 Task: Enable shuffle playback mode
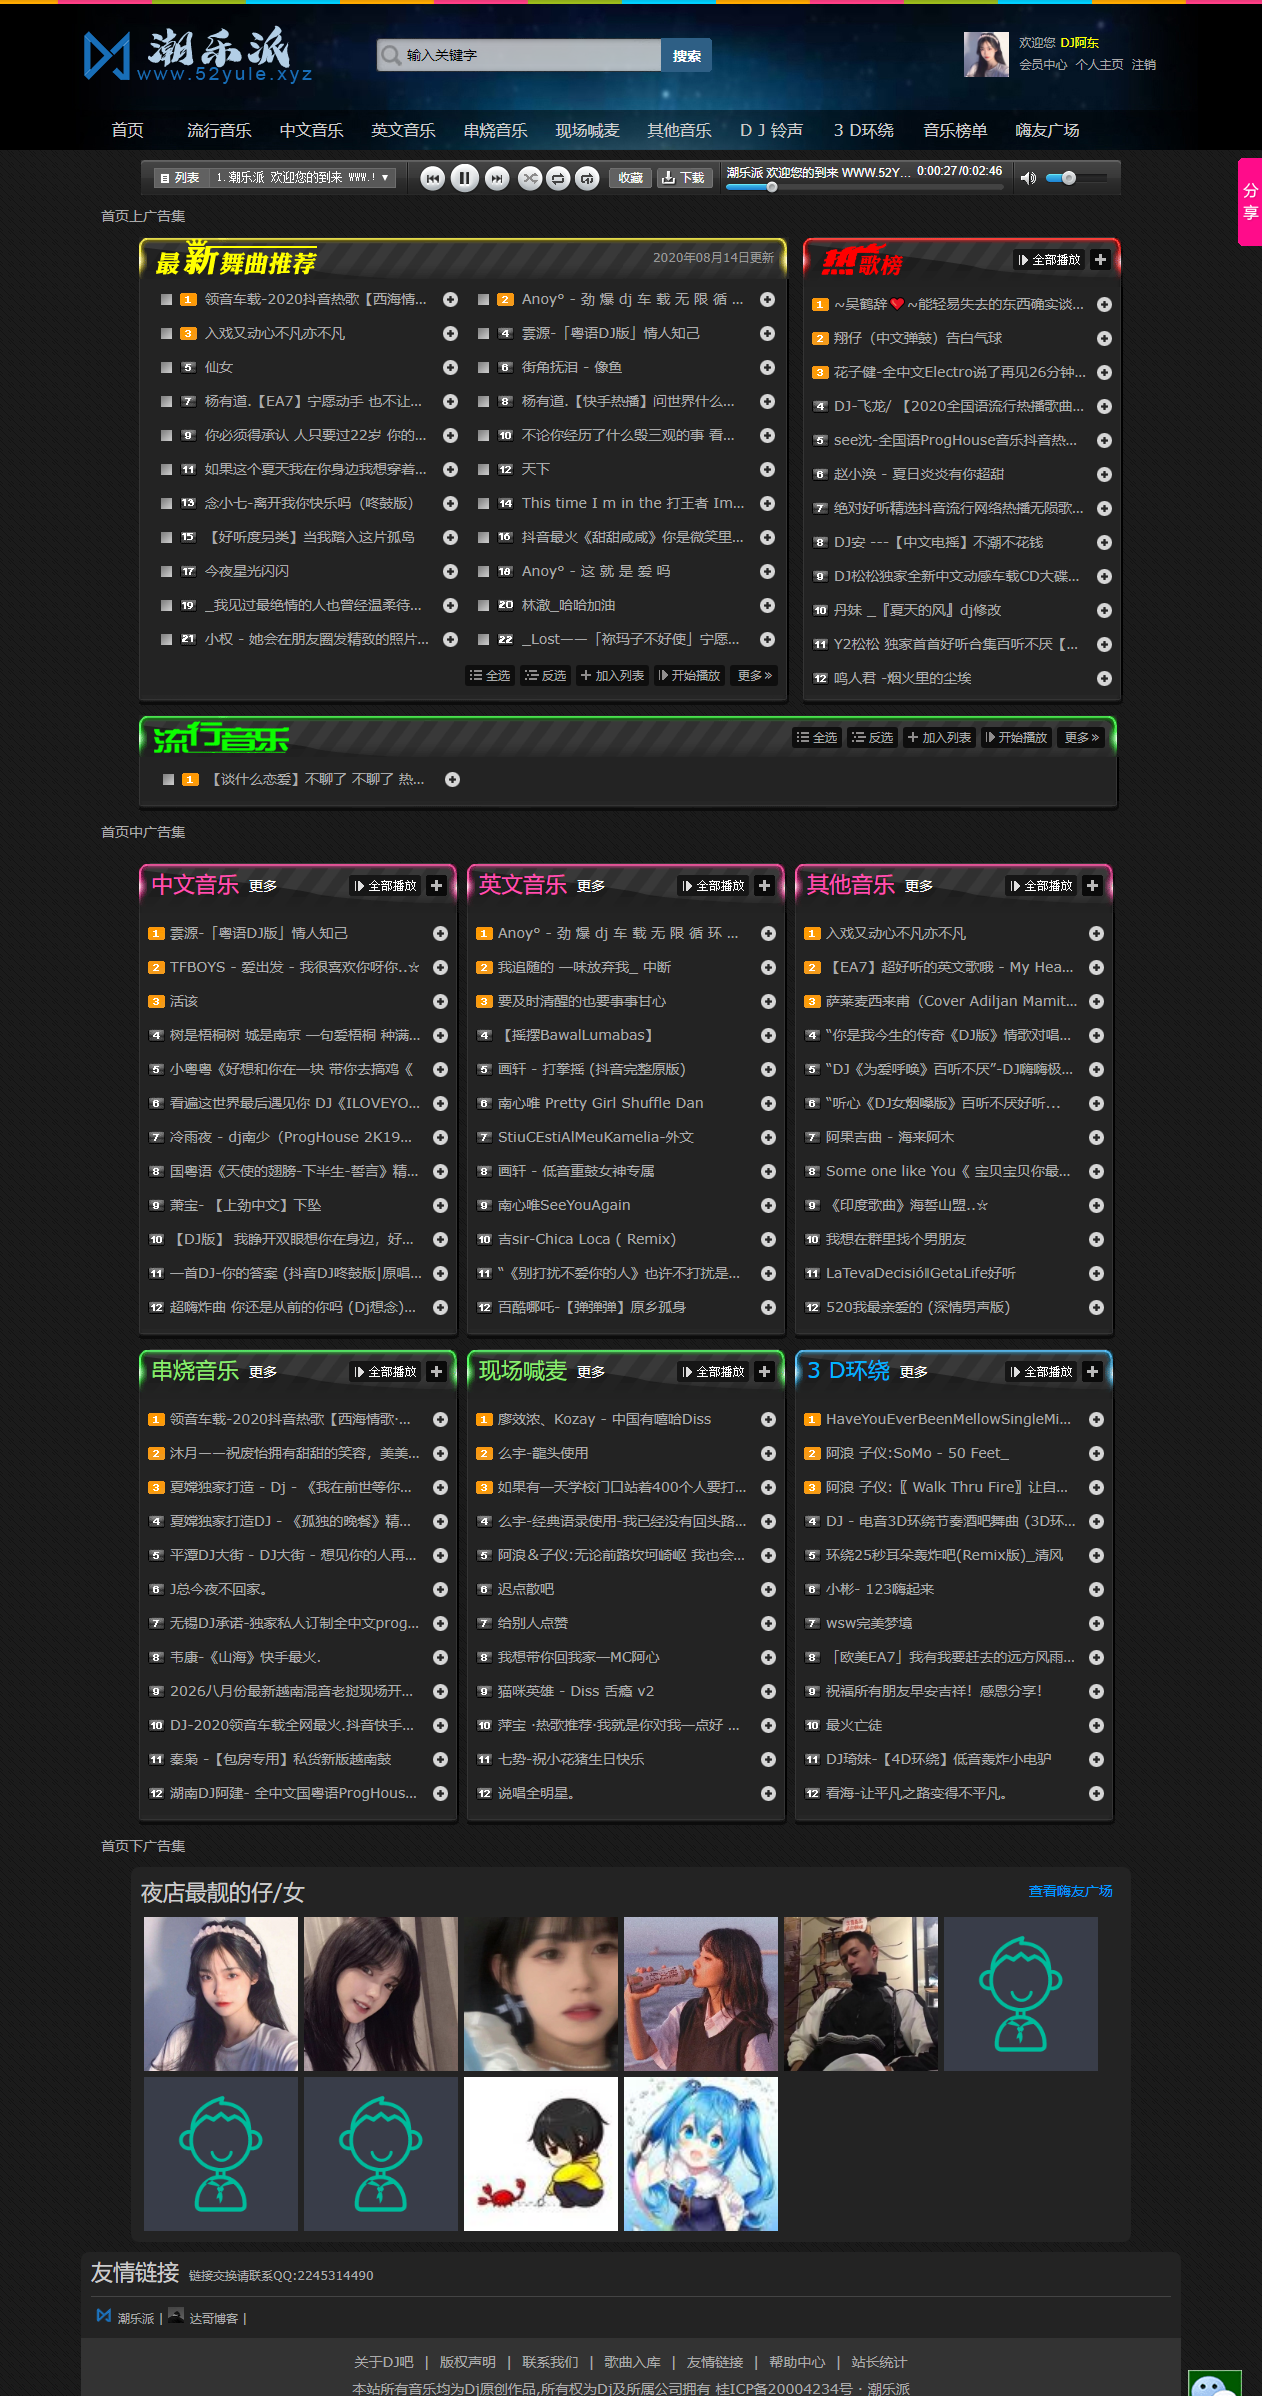529,178
